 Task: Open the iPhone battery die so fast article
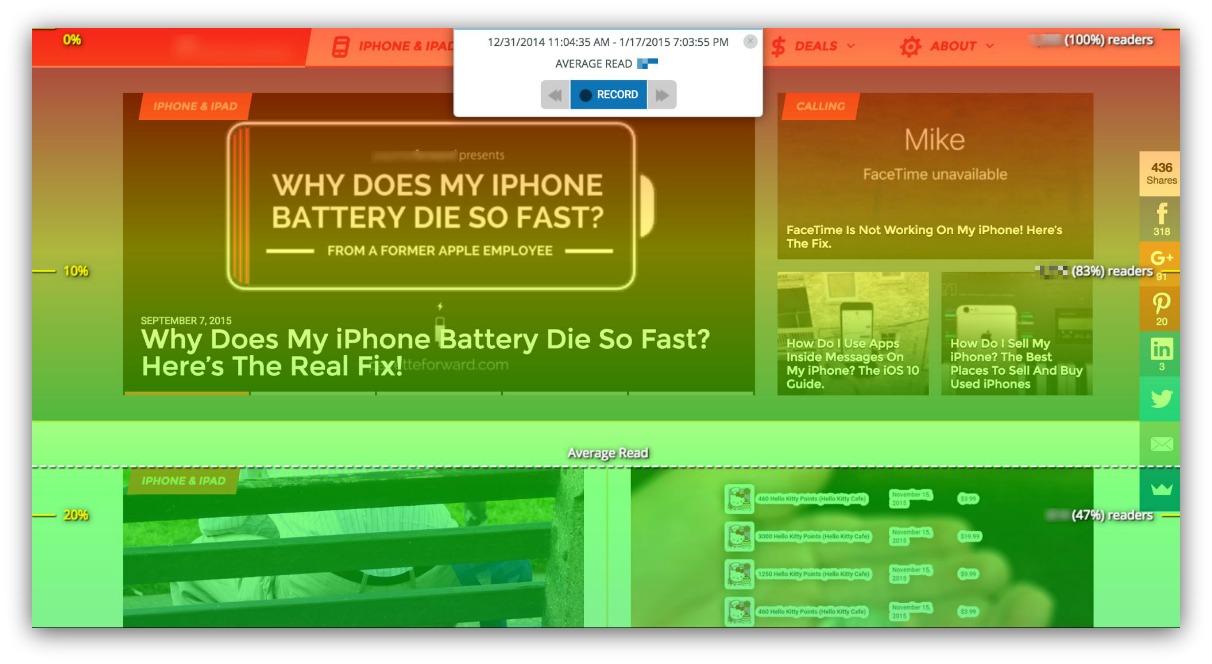click(426, 352)
